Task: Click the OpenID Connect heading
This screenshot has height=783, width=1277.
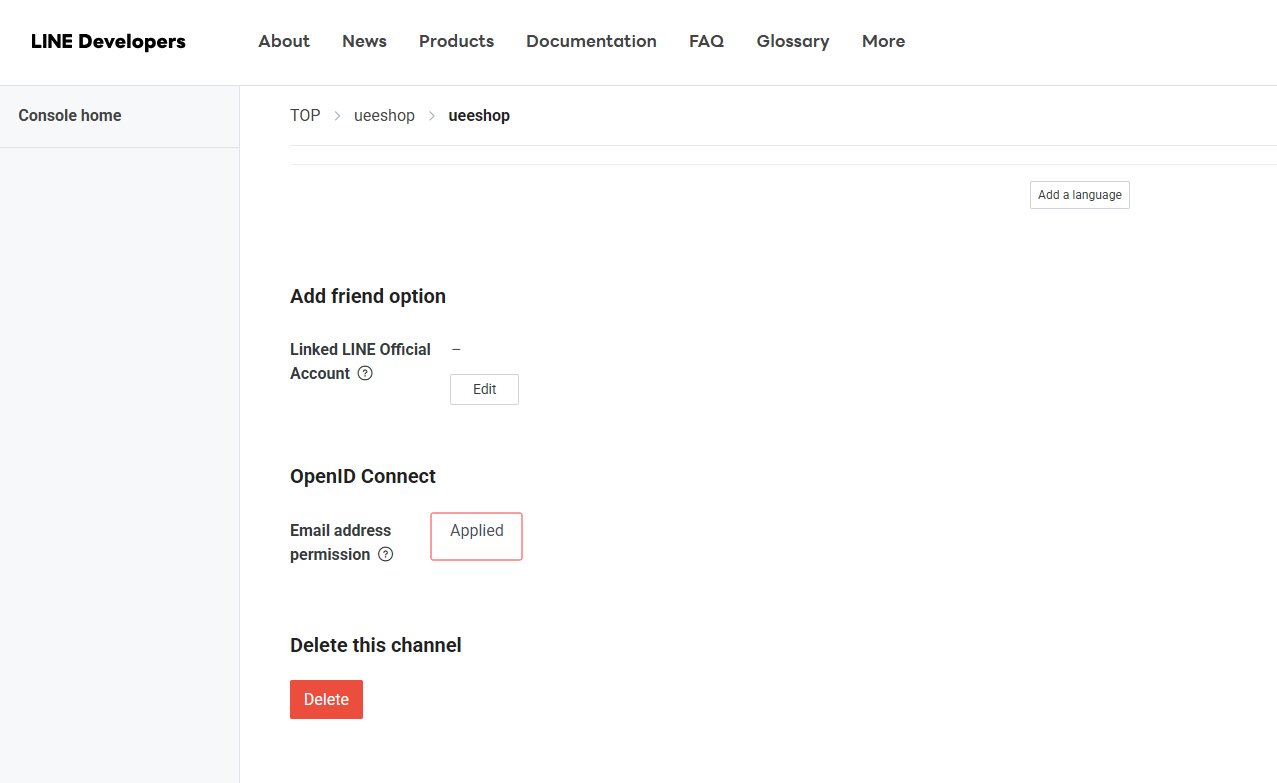Action: click(x=363, y=476)
